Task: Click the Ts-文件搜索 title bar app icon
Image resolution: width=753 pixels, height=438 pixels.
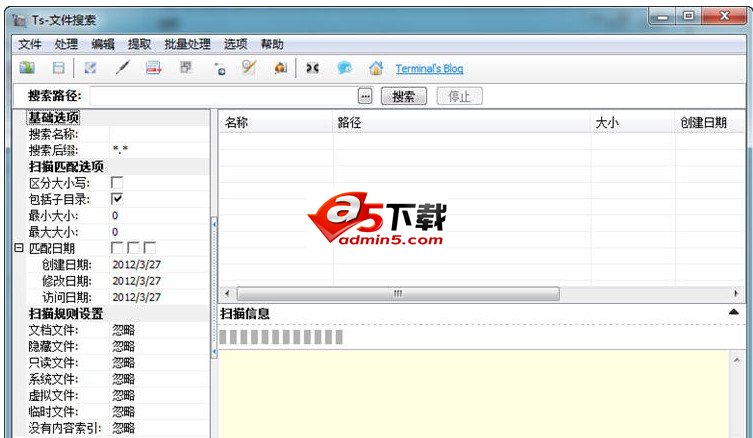Action: 19,20
